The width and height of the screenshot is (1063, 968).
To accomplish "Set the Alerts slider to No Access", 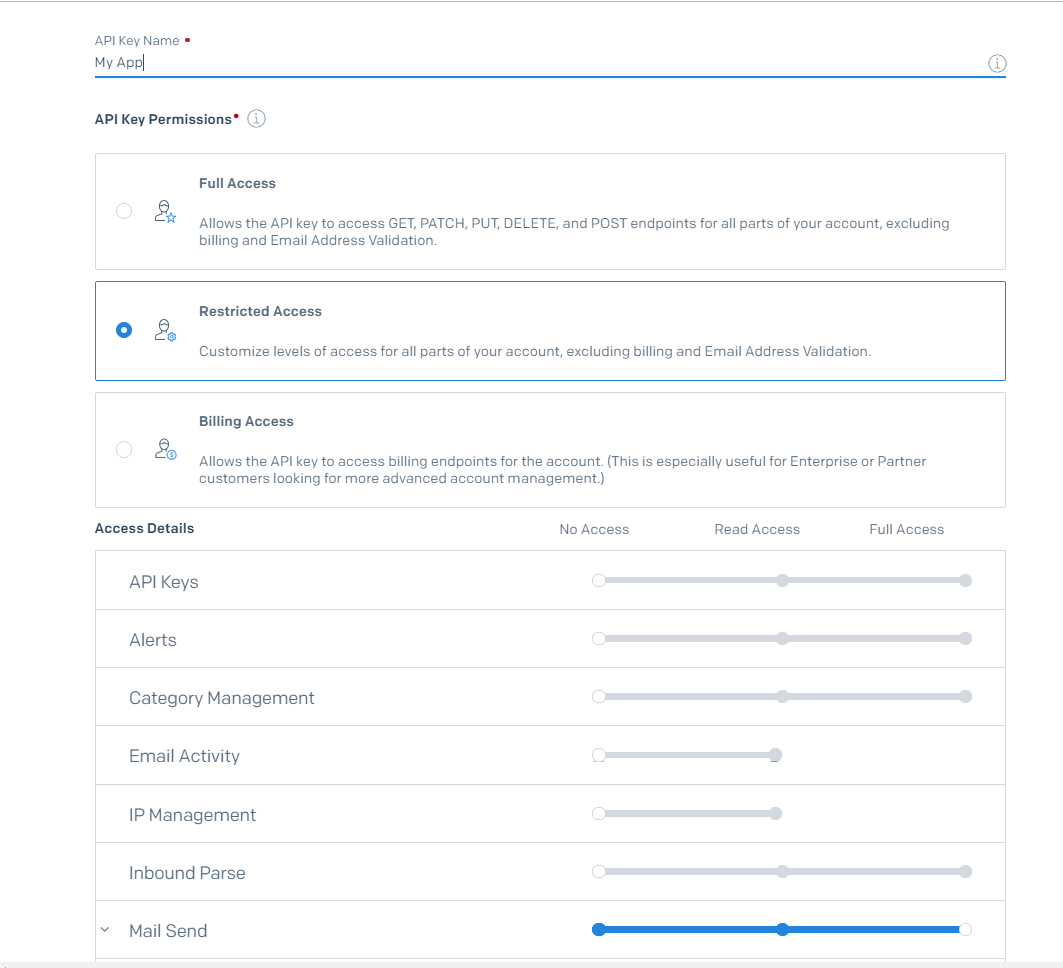I will point(598,638).
